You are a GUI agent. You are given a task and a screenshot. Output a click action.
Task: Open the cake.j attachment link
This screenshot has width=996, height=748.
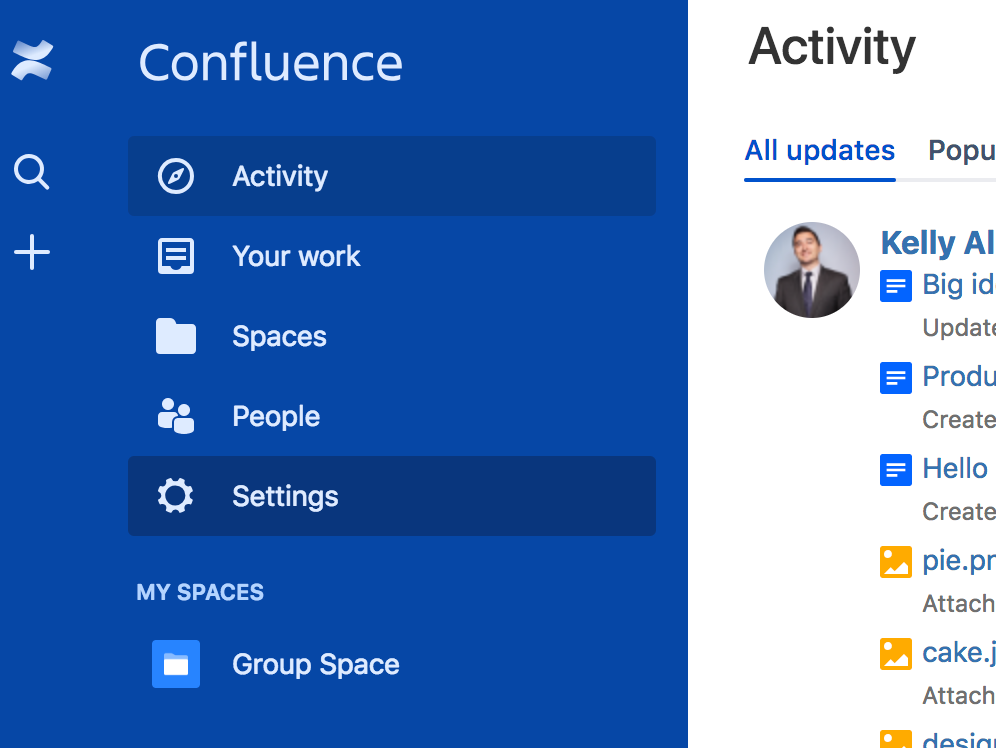click(959, 653)
